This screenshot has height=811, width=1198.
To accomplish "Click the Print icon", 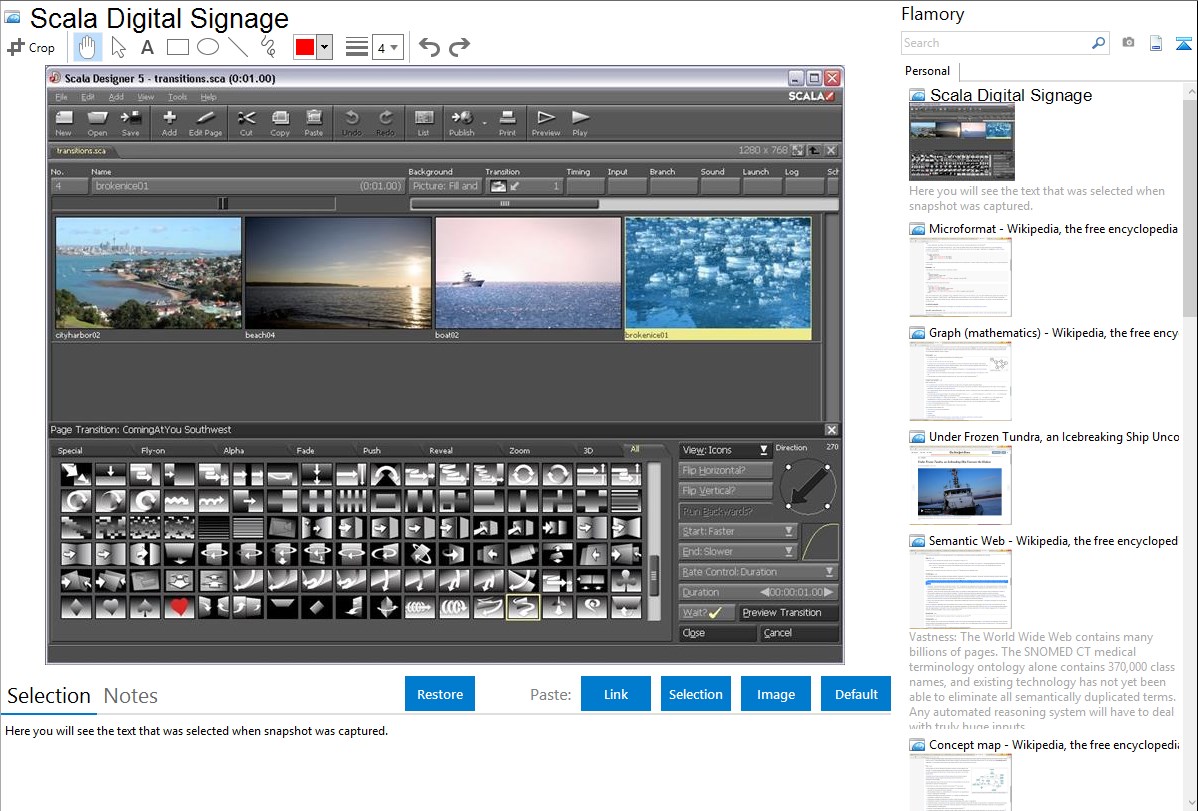I will click(507, 123).
